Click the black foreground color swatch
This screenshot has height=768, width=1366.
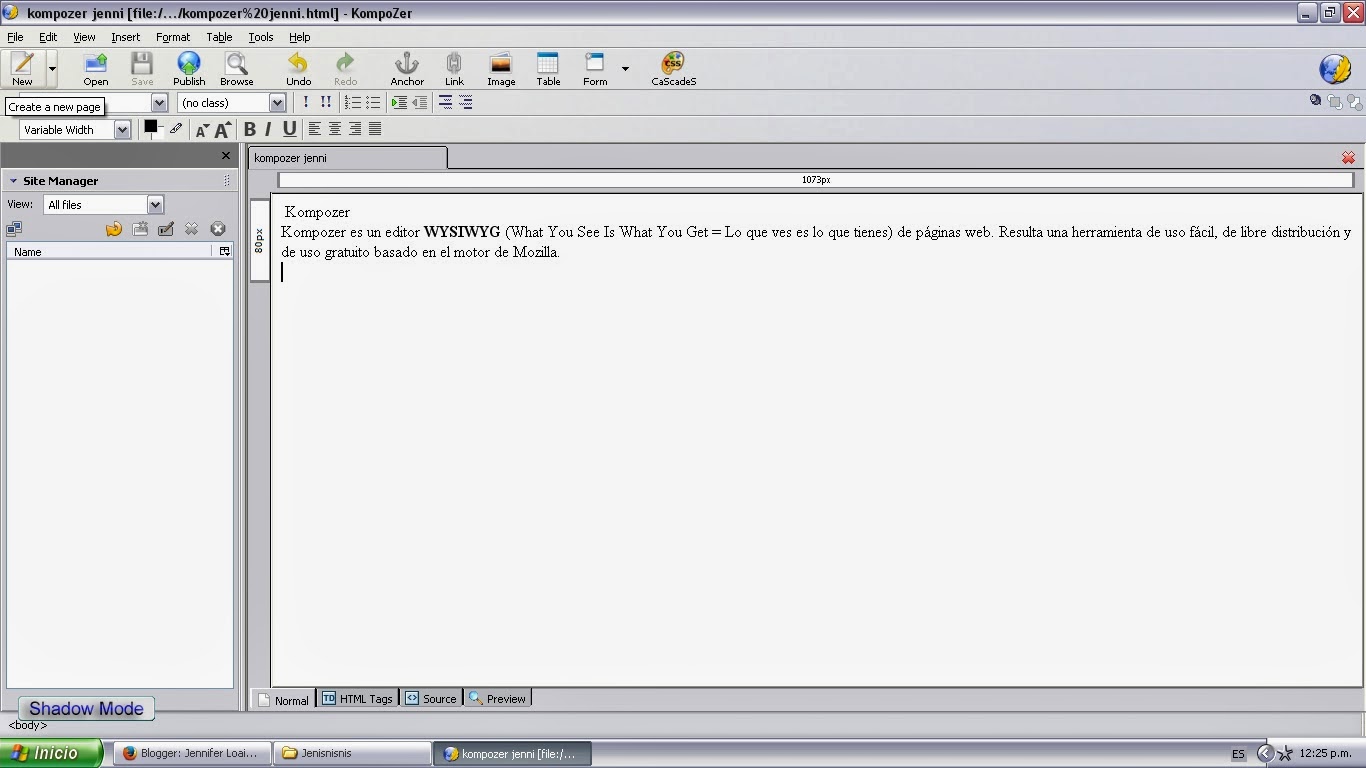tap(151, 127)
